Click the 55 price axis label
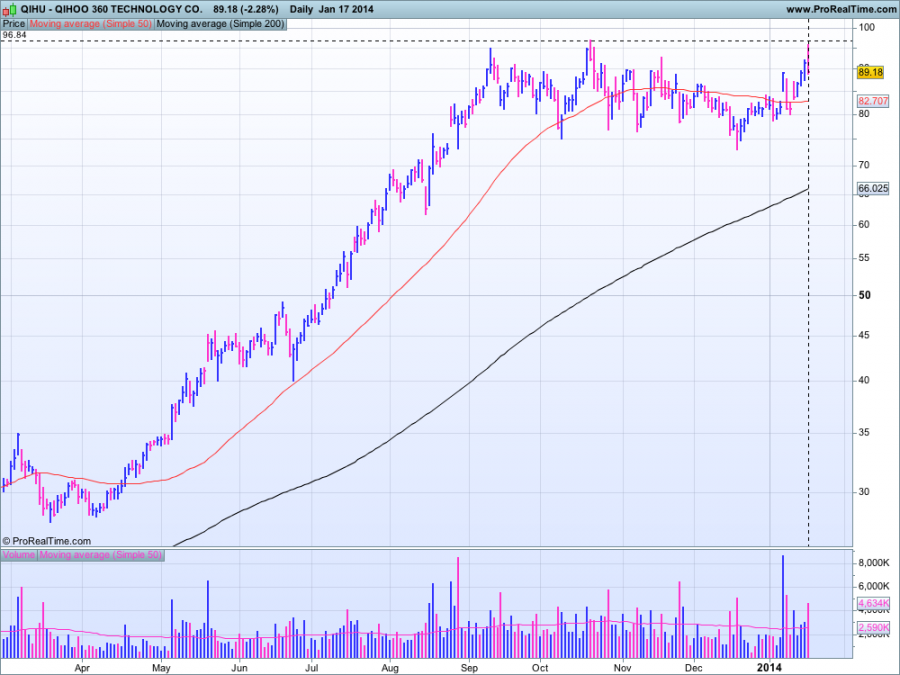 (x=864, y=258)
